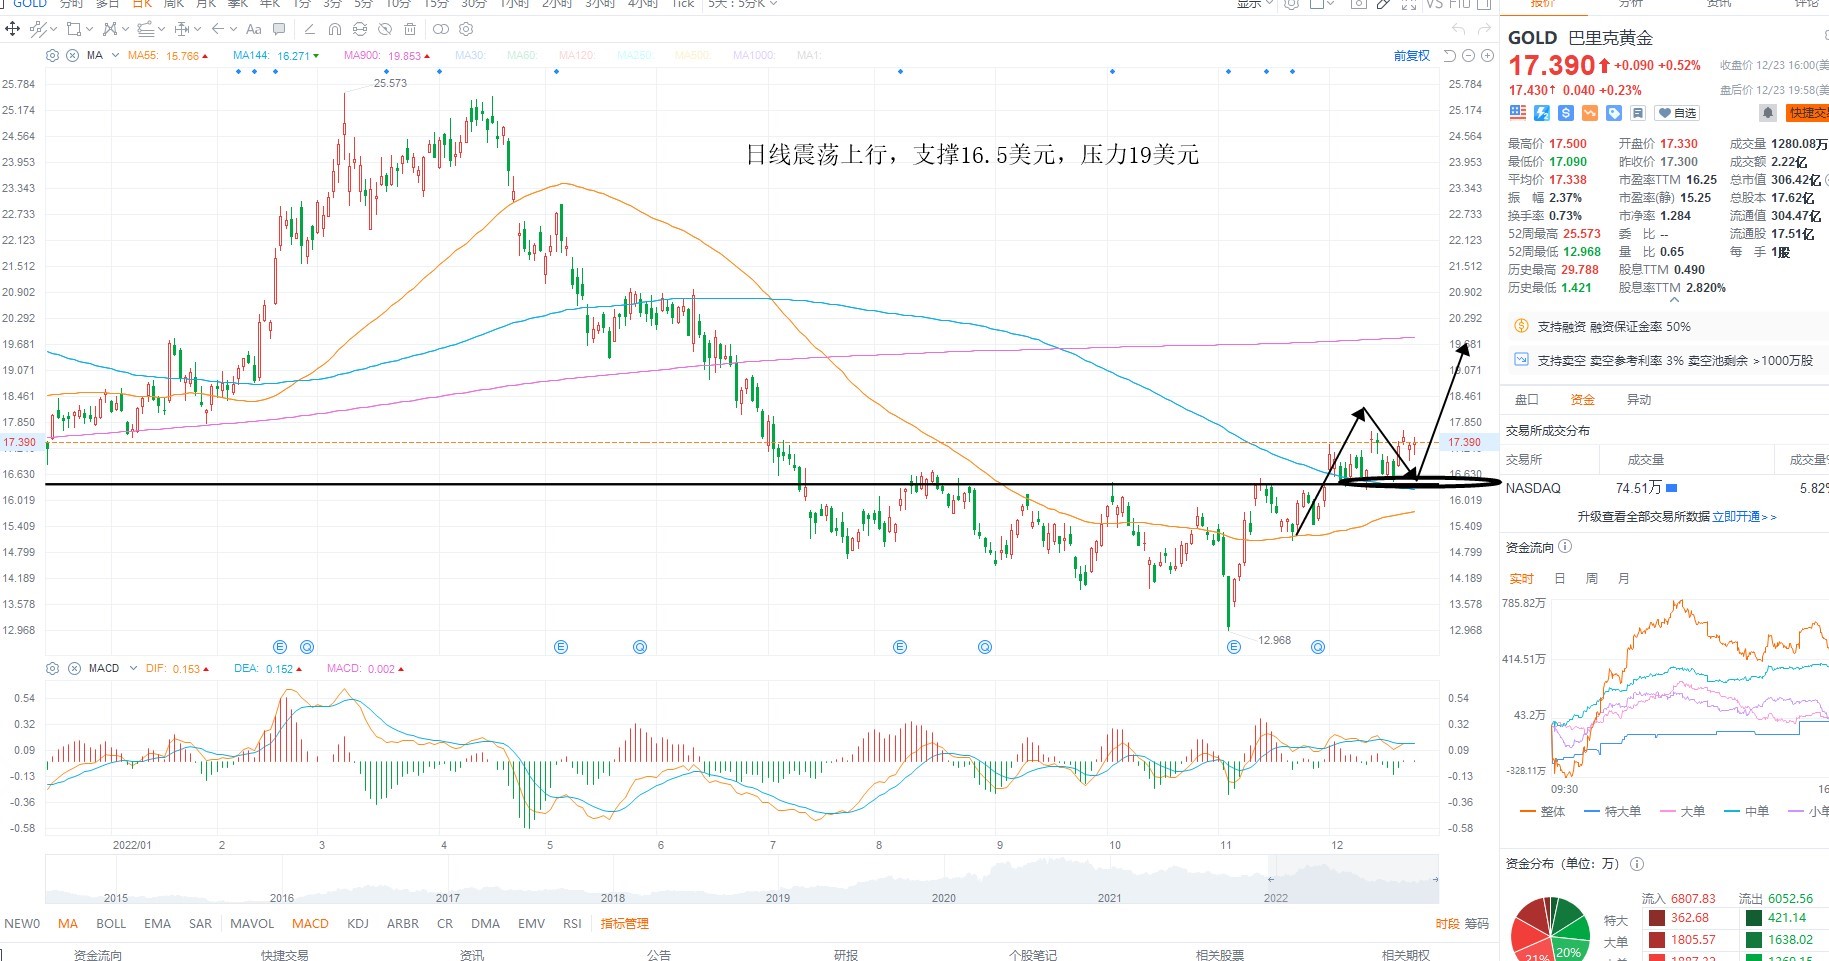Screen dimensions: 1829x961
Task: Switch to KDJ sub indicator
Action: pyautogui.click(x=358, y=923)
